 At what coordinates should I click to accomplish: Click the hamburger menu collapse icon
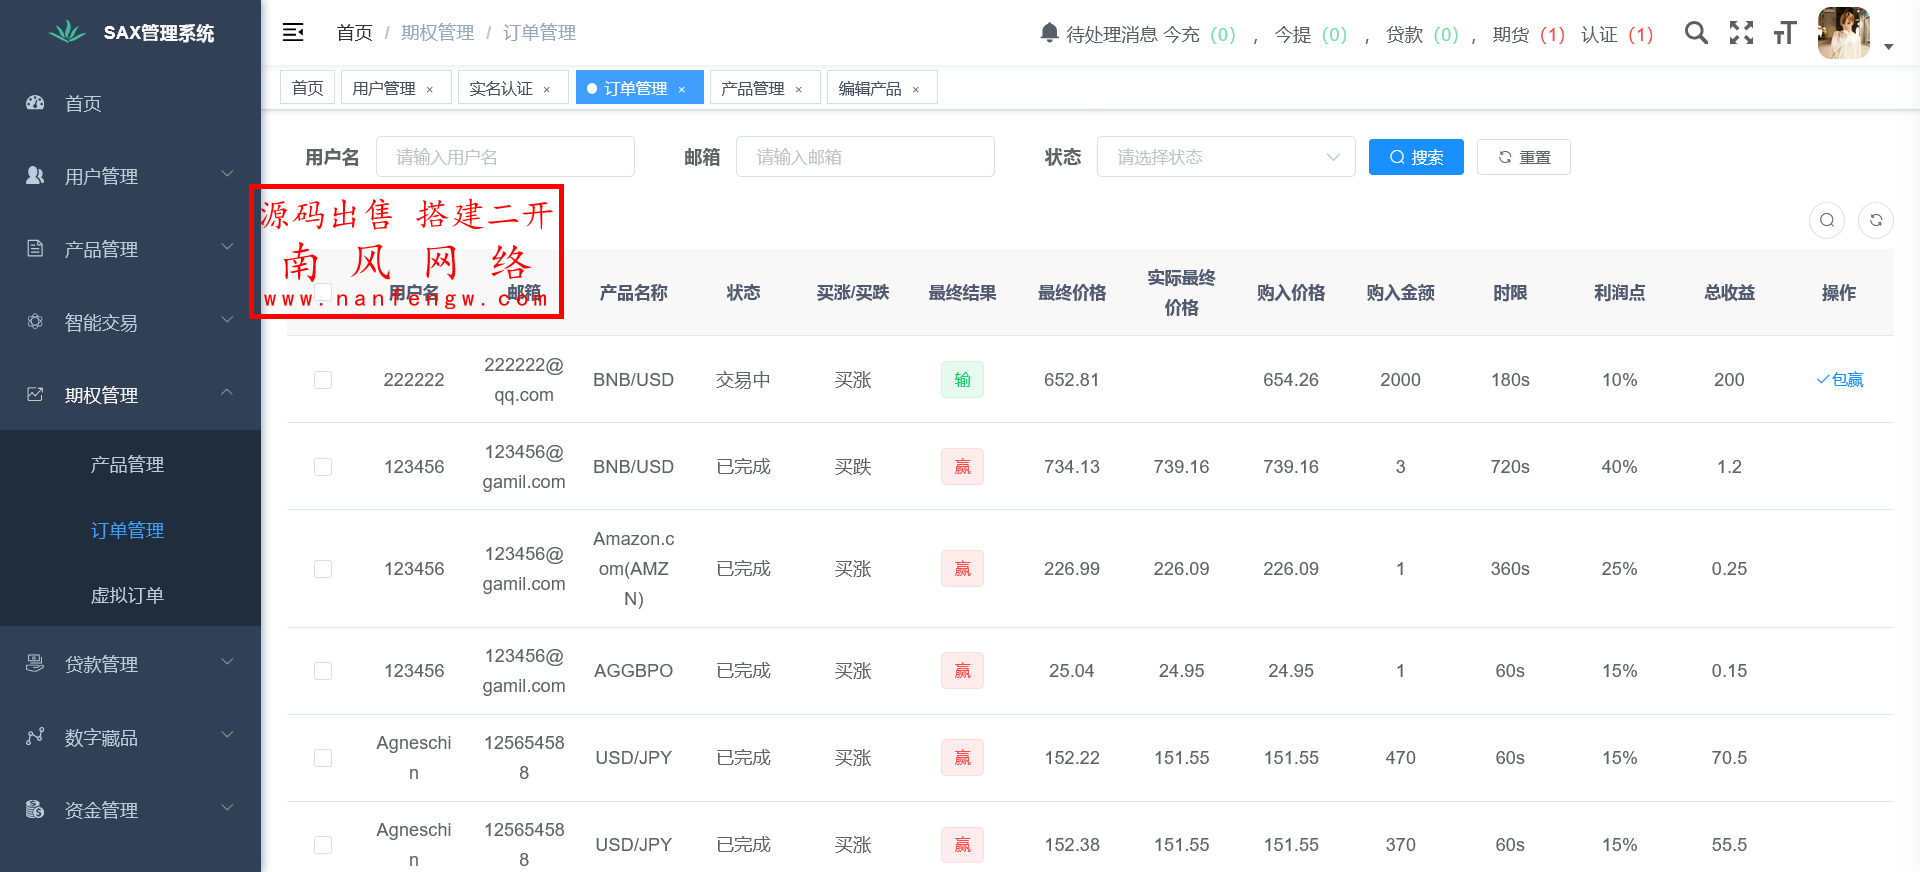coord(293,33)
